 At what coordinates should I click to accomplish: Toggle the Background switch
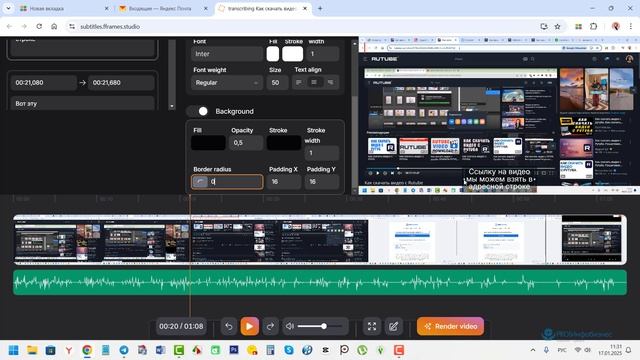tap(198, 111)
